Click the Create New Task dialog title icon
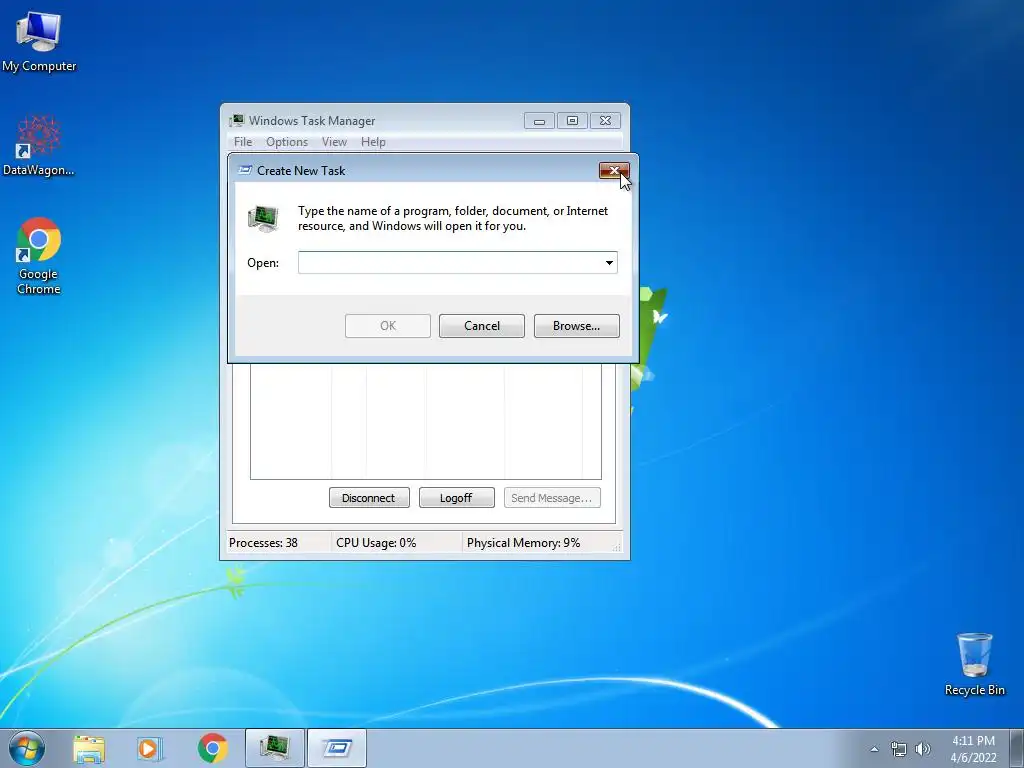Image resolution: width=1024 pixels, height=768 pixels. [x=245, y=170]
